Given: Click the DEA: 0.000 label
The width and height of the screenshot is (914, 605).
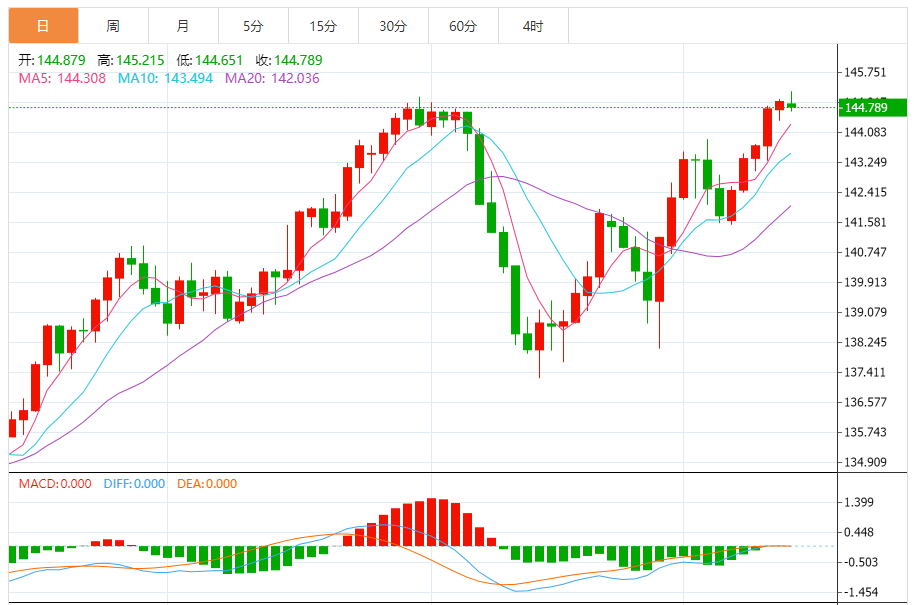Looking at the screenshot, I should [x=207, y=484].
